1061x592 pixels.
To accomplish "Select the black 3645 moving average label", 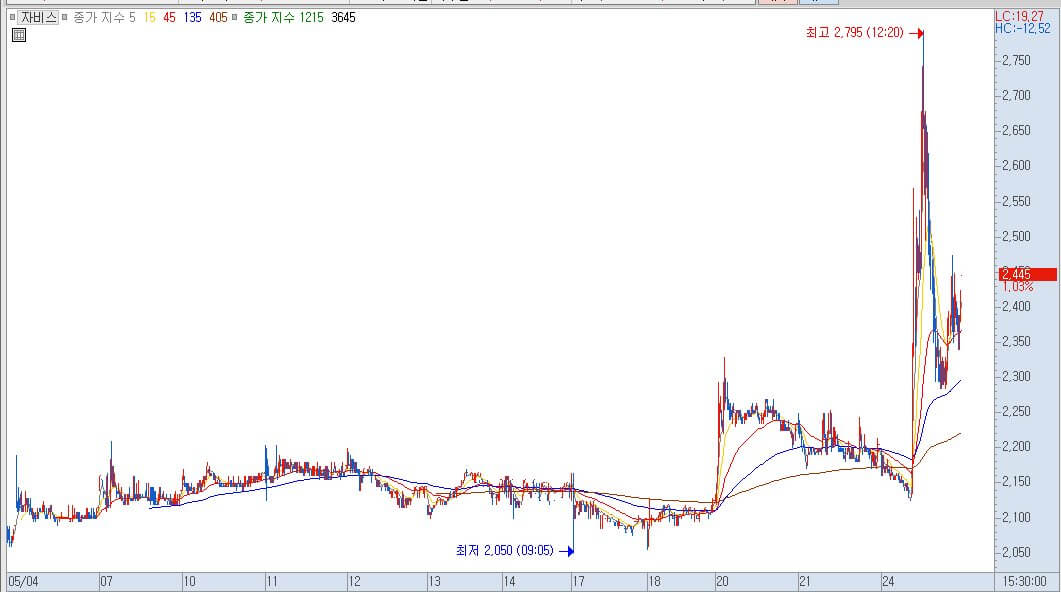I will pyautogui.click(x=343, y=18).
